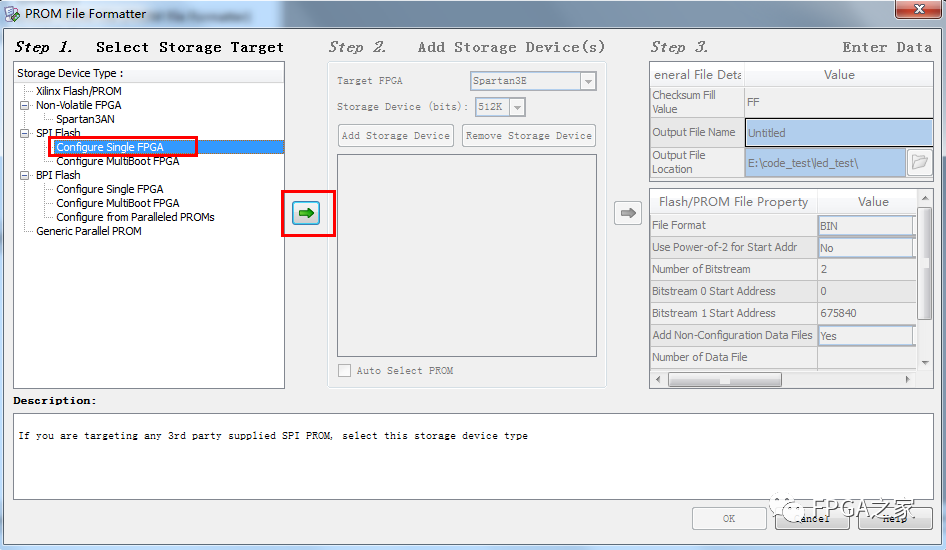Click the horizontal scrollbar right arrow
The height and width of the screenshot is (550, 946).
click(x=907, y=379)
